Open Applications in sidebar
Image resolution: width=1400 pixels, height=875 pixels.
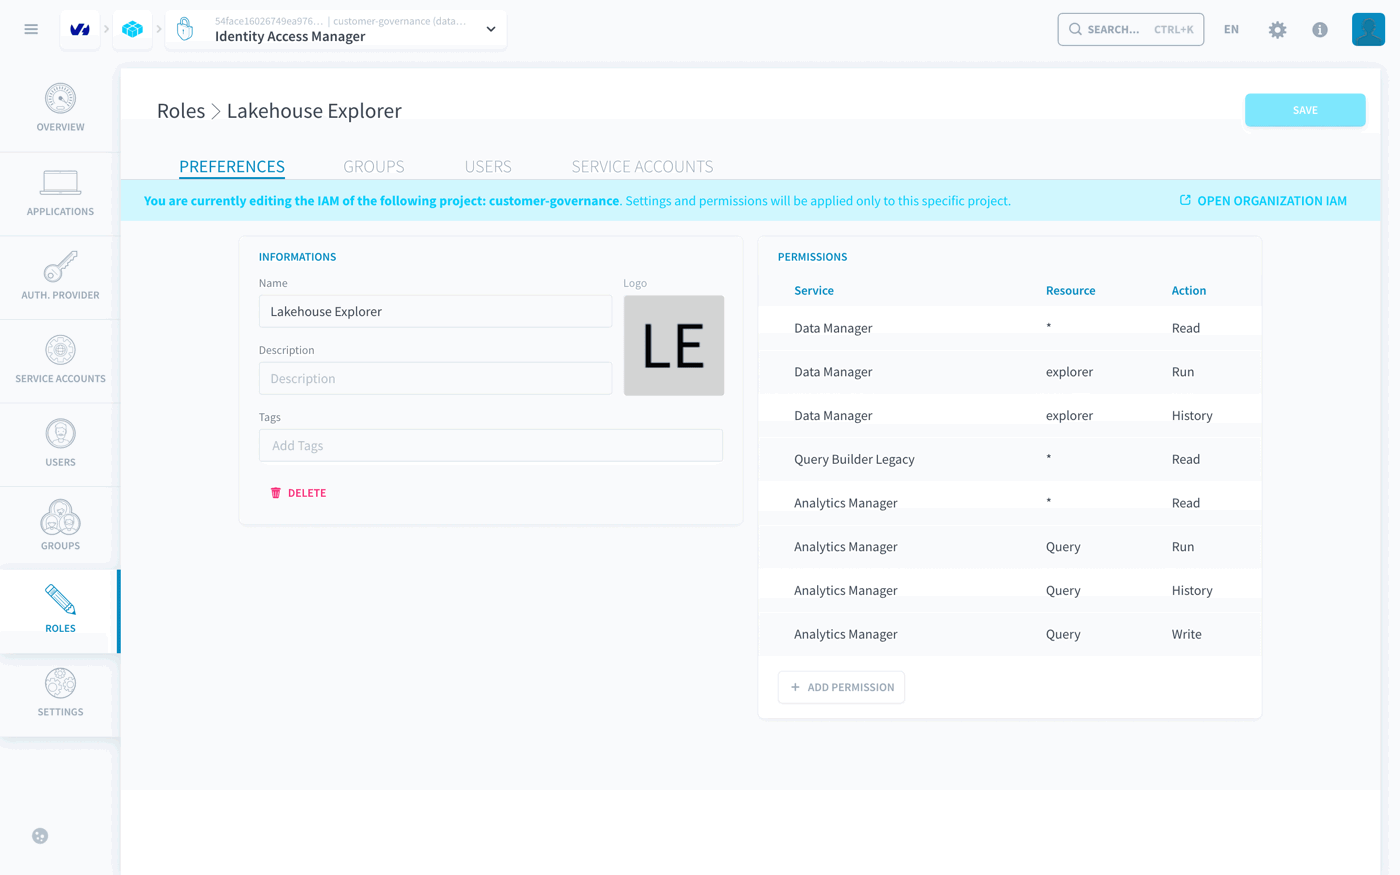pyautogui.click(x=60, y=194)
